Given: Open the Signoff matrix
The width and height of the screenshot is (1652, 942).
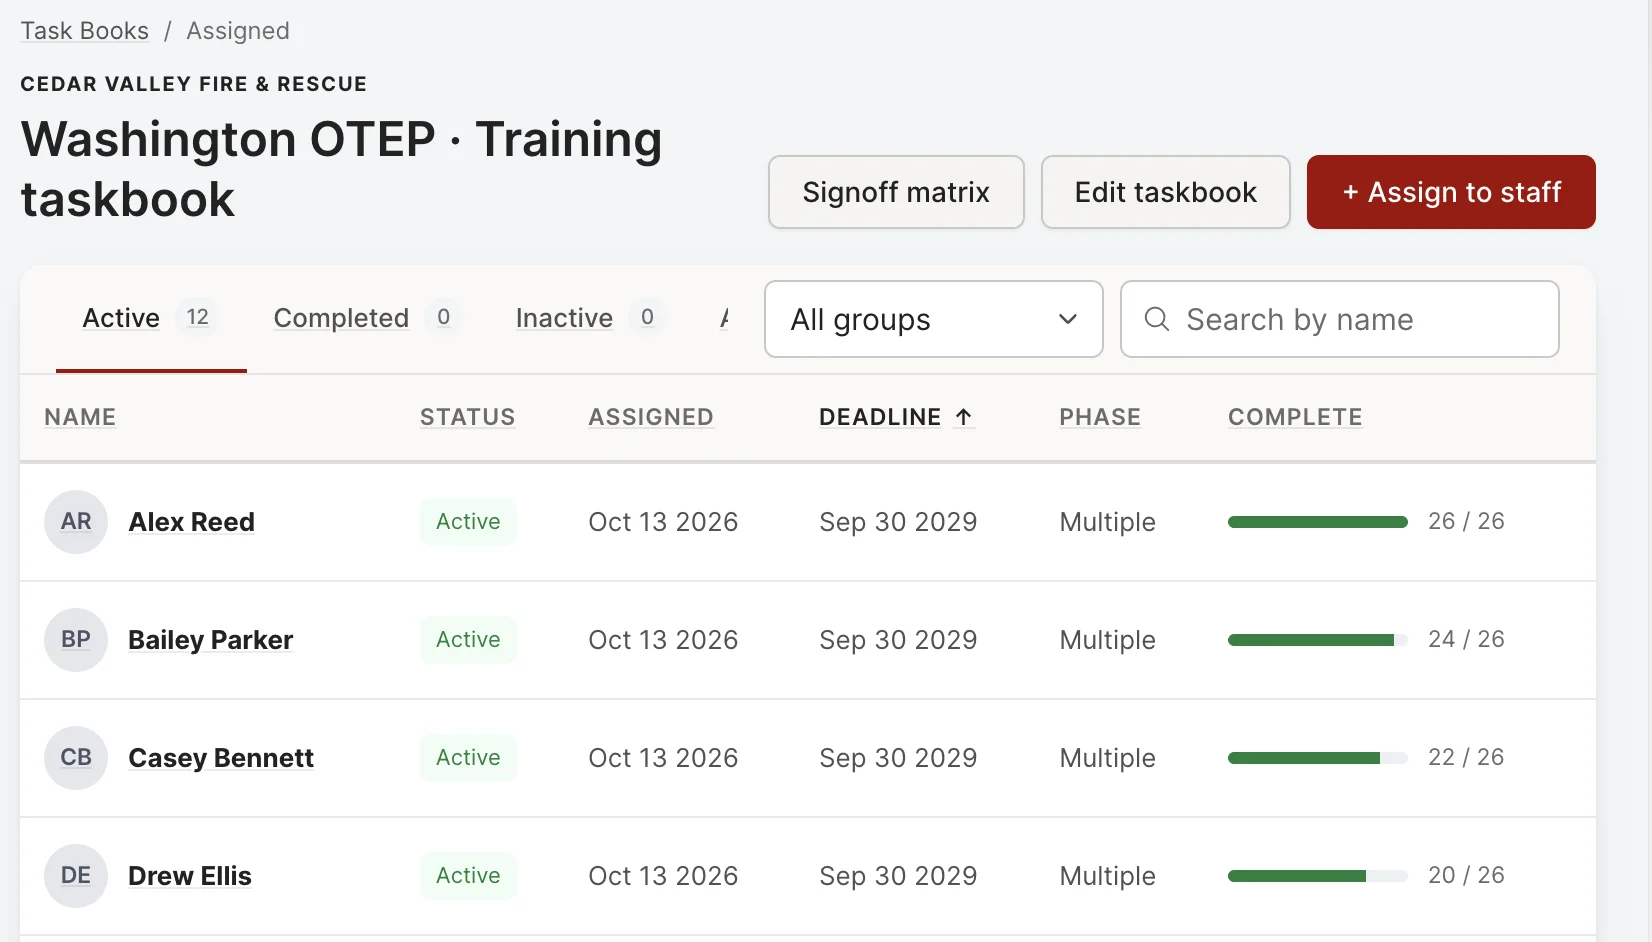Looking at the screenshot, I should point(896,192).
